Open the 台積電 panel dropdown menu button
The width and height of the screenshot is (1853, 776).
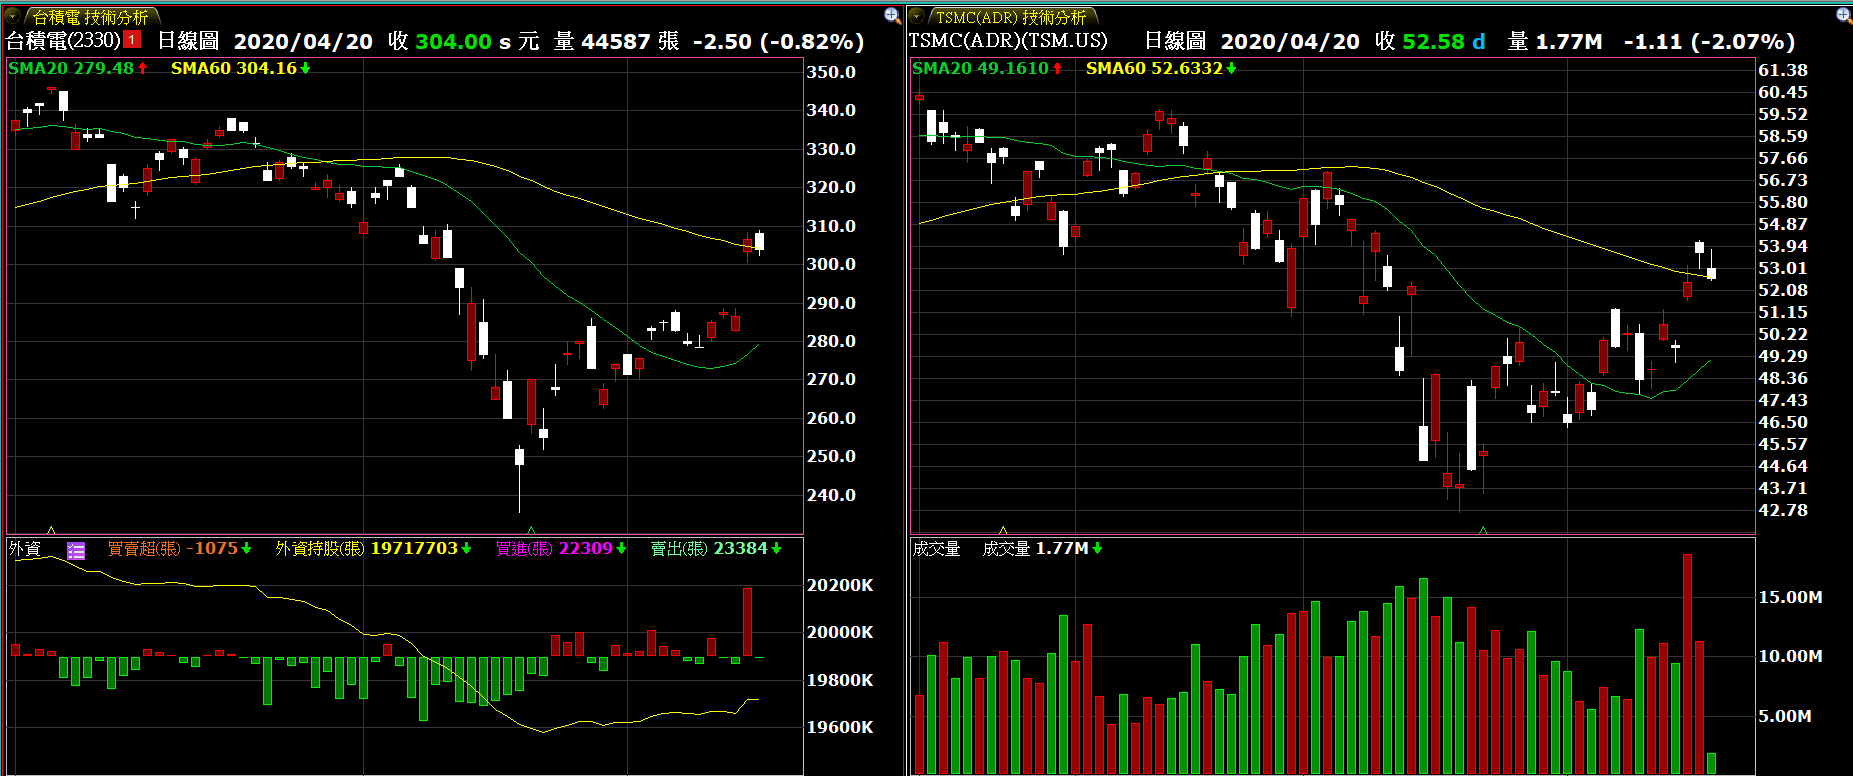point(13,16)
